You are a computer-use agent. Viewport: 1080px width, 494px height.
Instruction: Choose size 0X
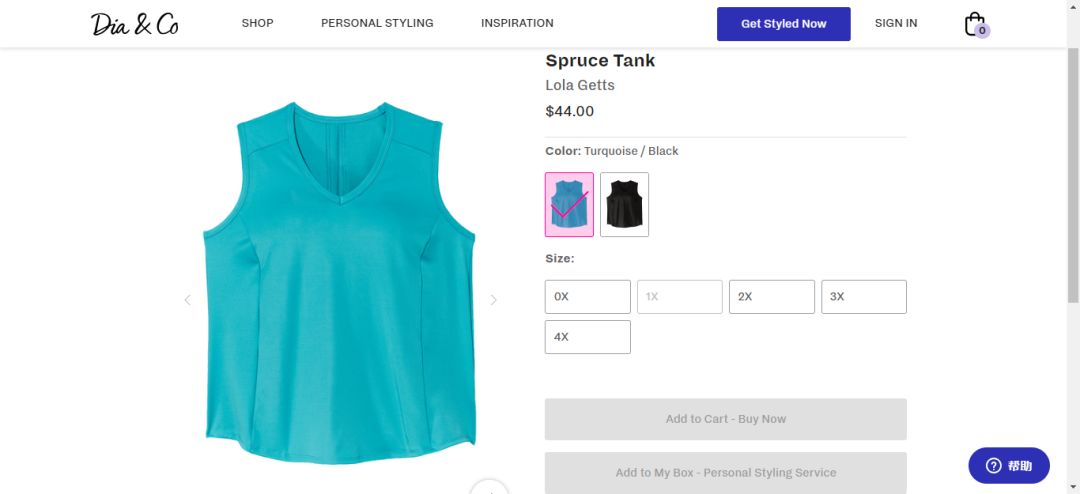click(x=588, y=297)
